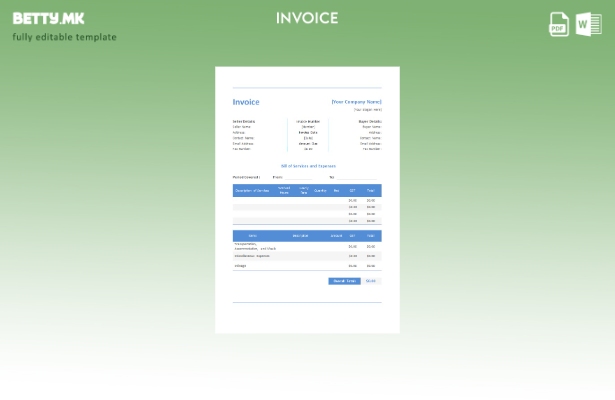Click the blue 'Invoice' heading in document
Image resolution: width=615 pixels, height=400 pixels.
click(246, 102)
